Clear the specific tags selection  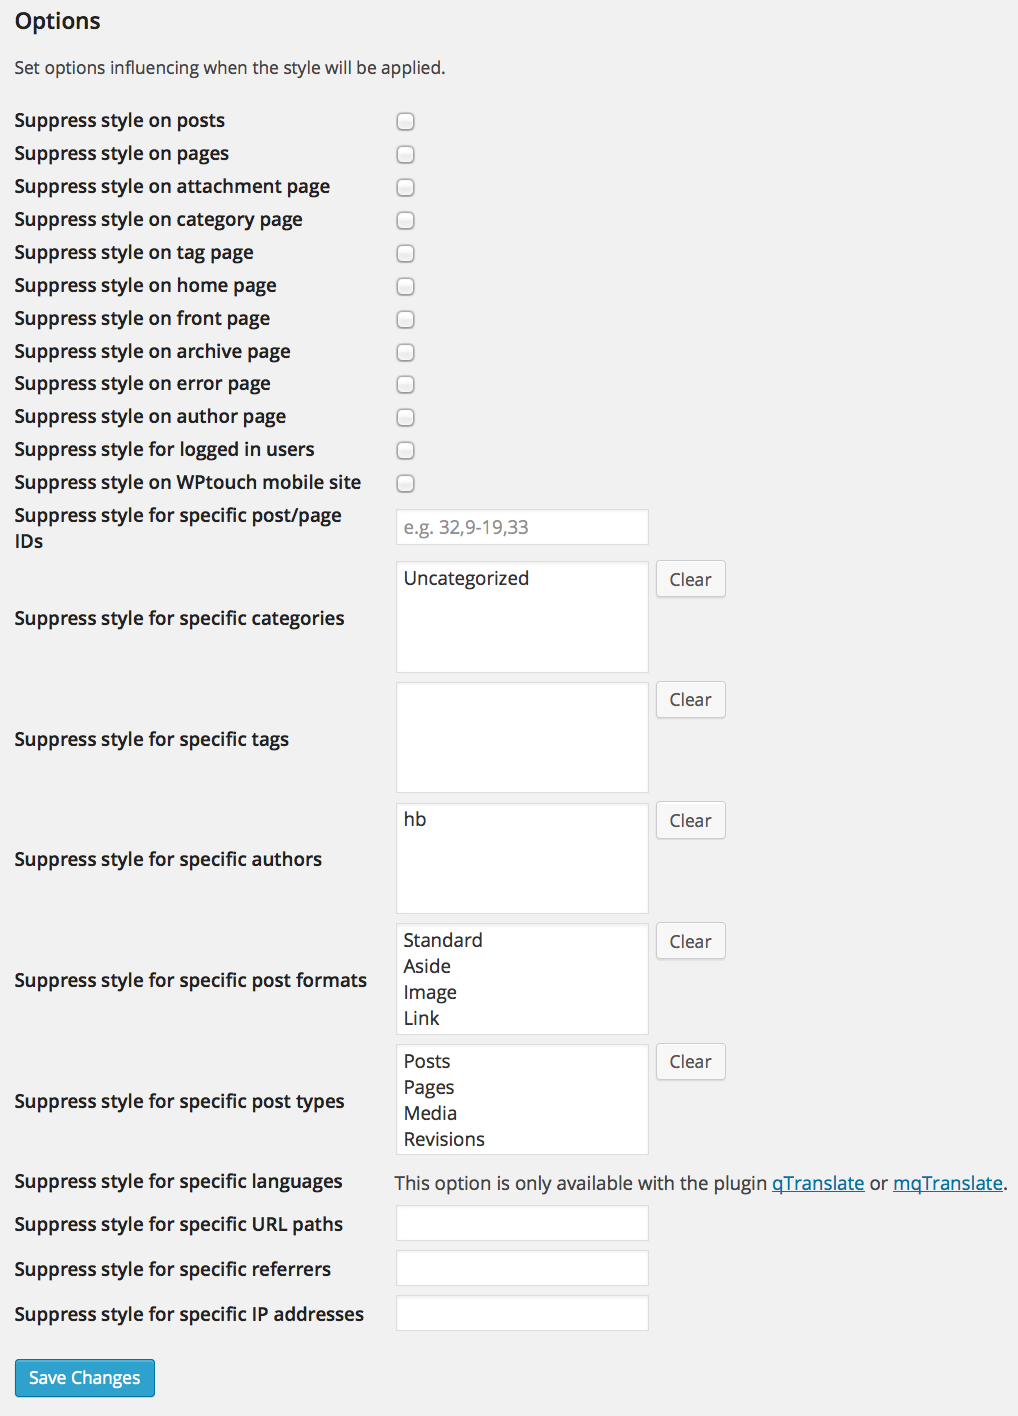coord(690,700)
